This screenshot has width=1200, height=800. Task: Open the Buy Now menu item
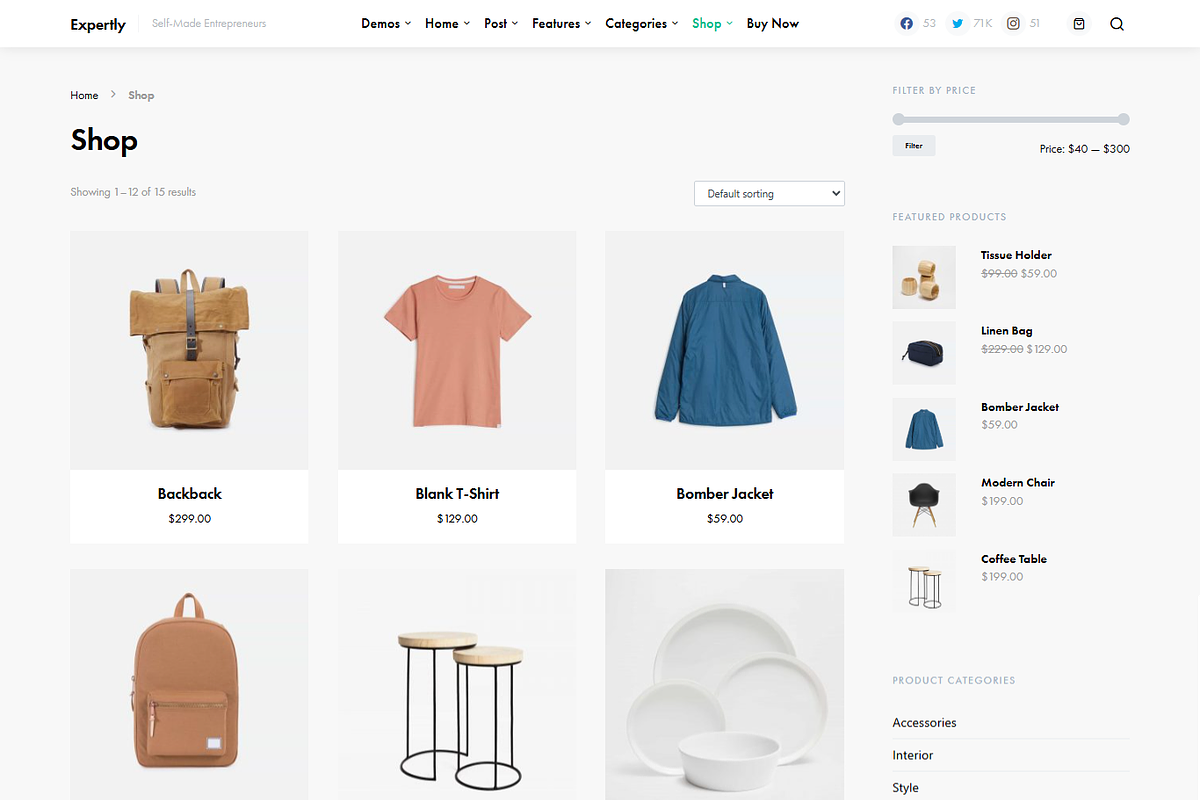[773, 23]
